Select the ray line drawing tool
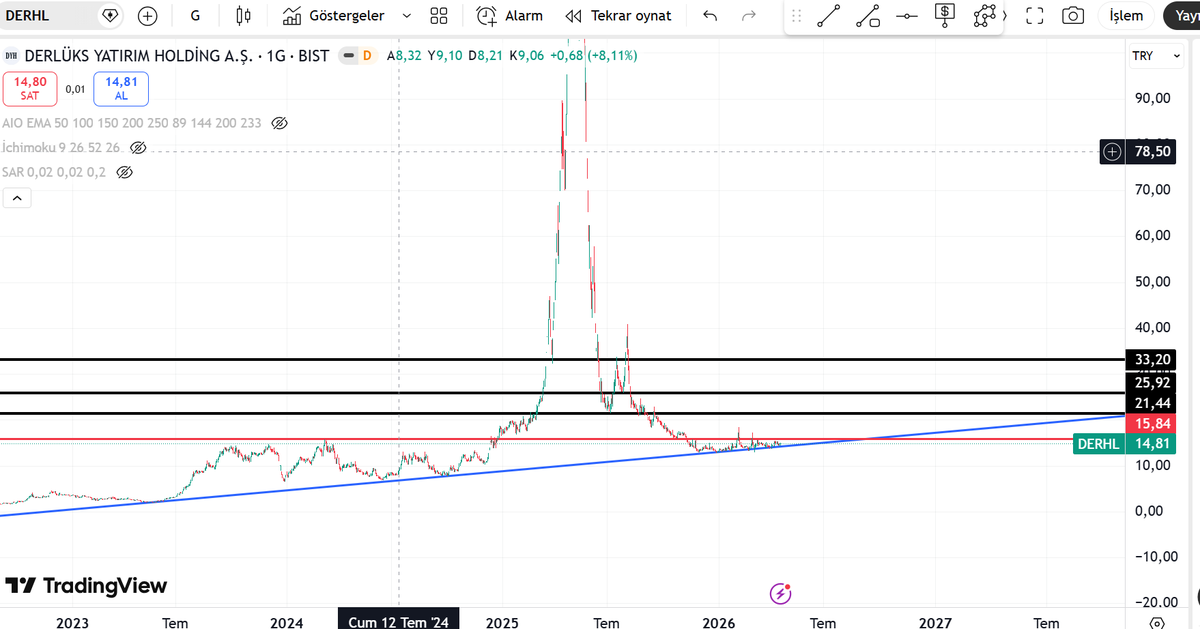 click(x=868, y=15)
